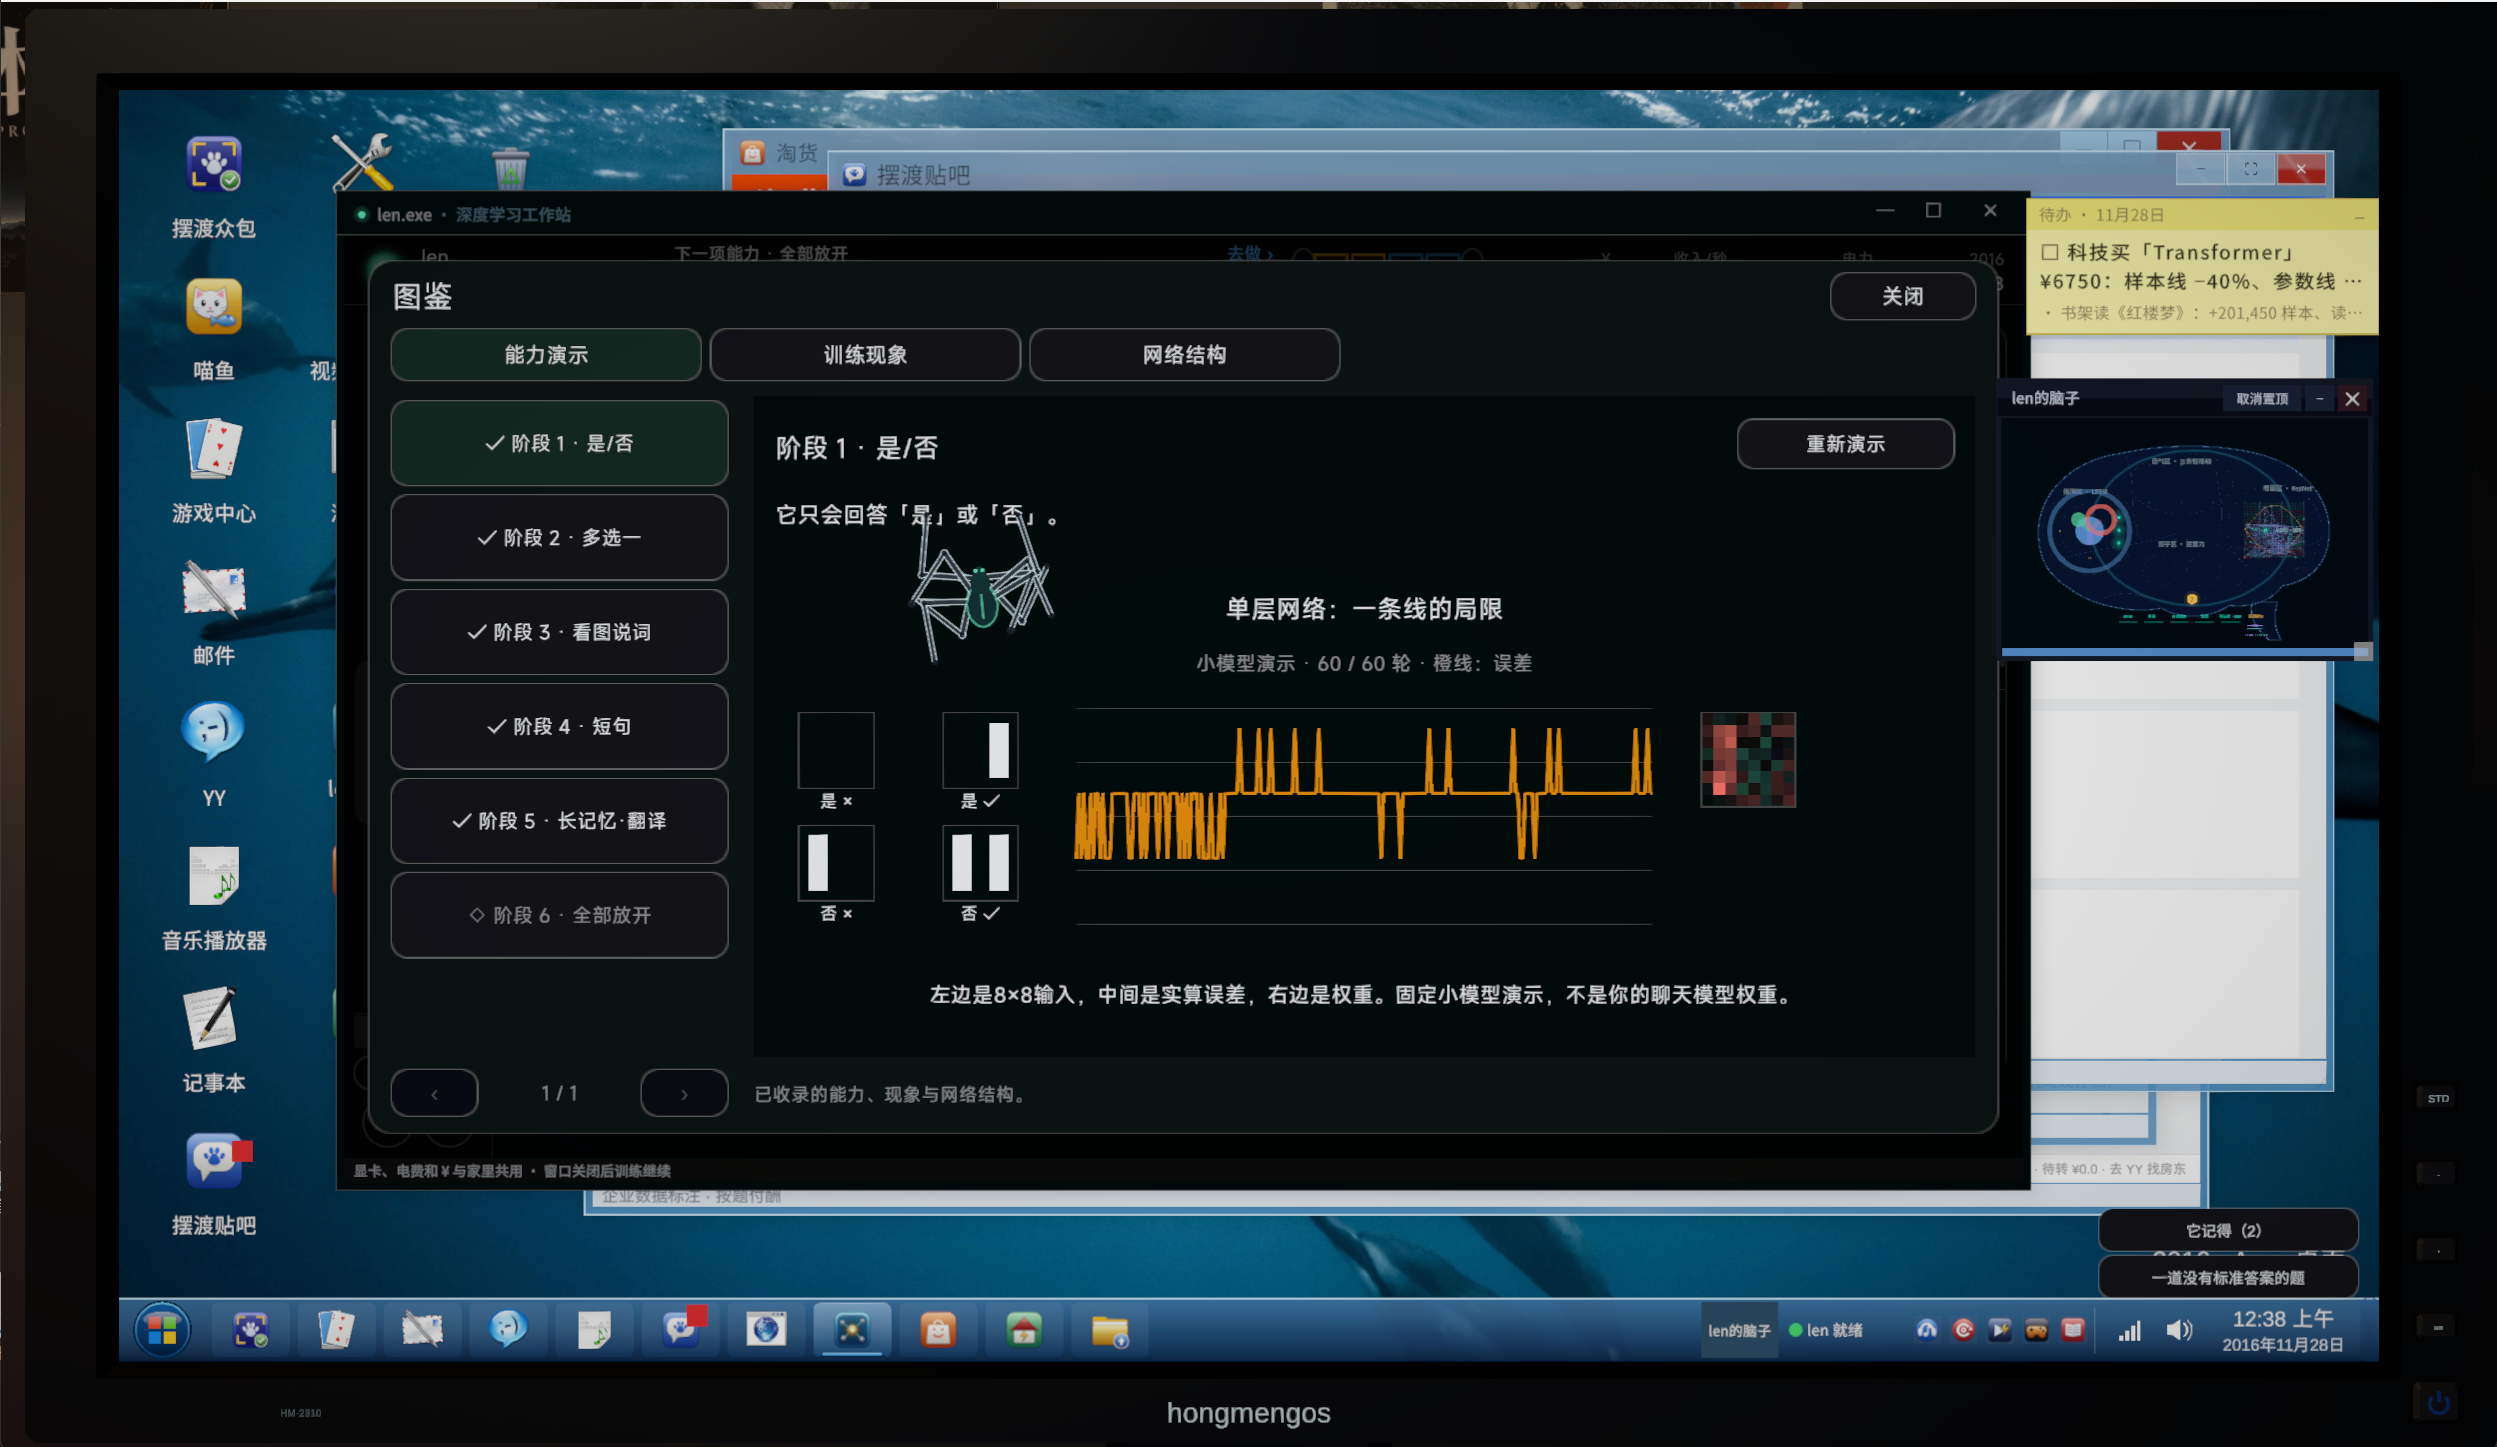This screenshot has width=2497, height=1447.
Task: Click the weight heatmap thumbnail
Action: [x=1748, y=759]
